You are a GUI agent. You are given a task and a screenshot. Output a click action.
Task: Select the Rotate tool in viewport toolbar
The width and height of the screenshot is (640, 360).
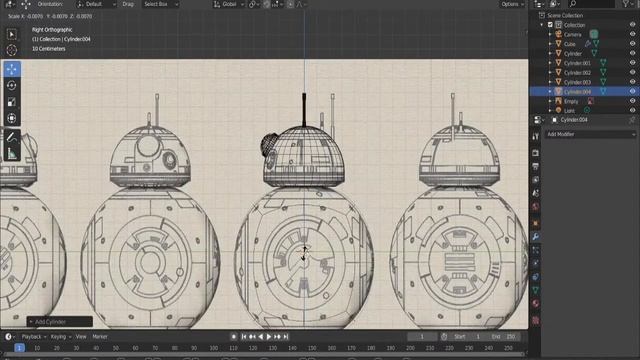12,85
